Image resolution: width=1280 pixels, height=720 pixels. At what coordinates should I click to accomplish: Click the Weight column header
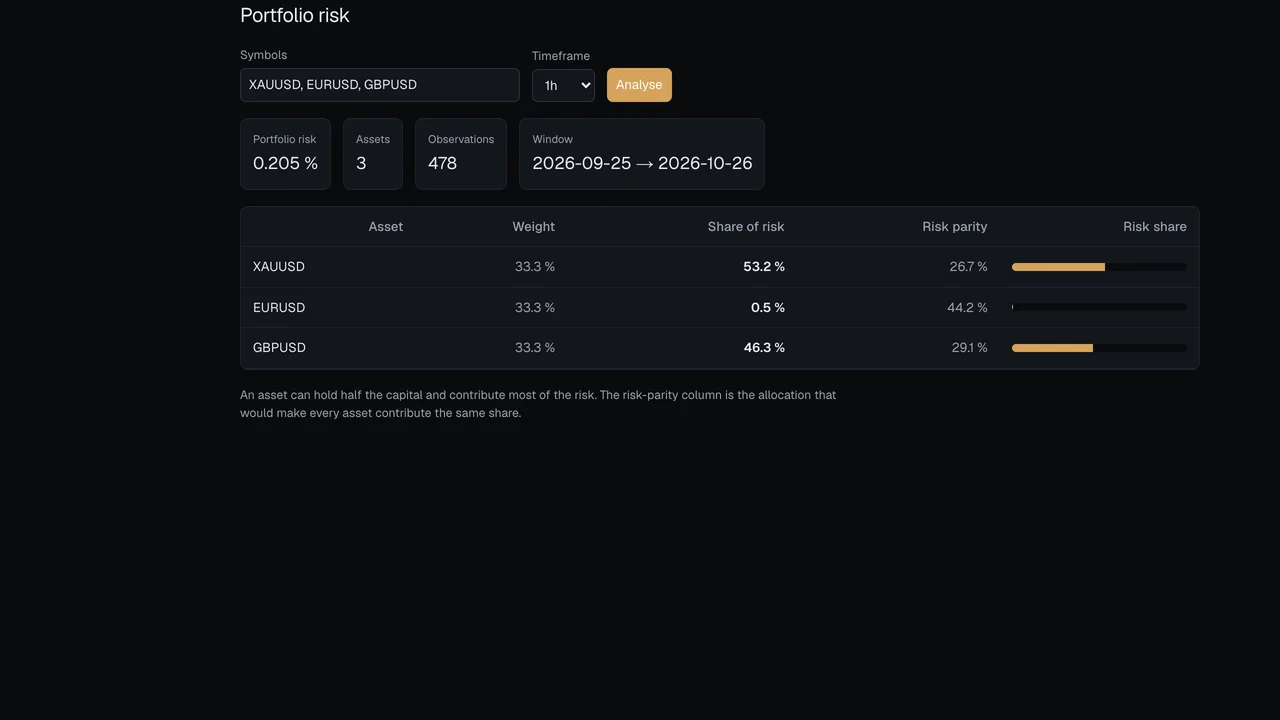tap(534, 227)
